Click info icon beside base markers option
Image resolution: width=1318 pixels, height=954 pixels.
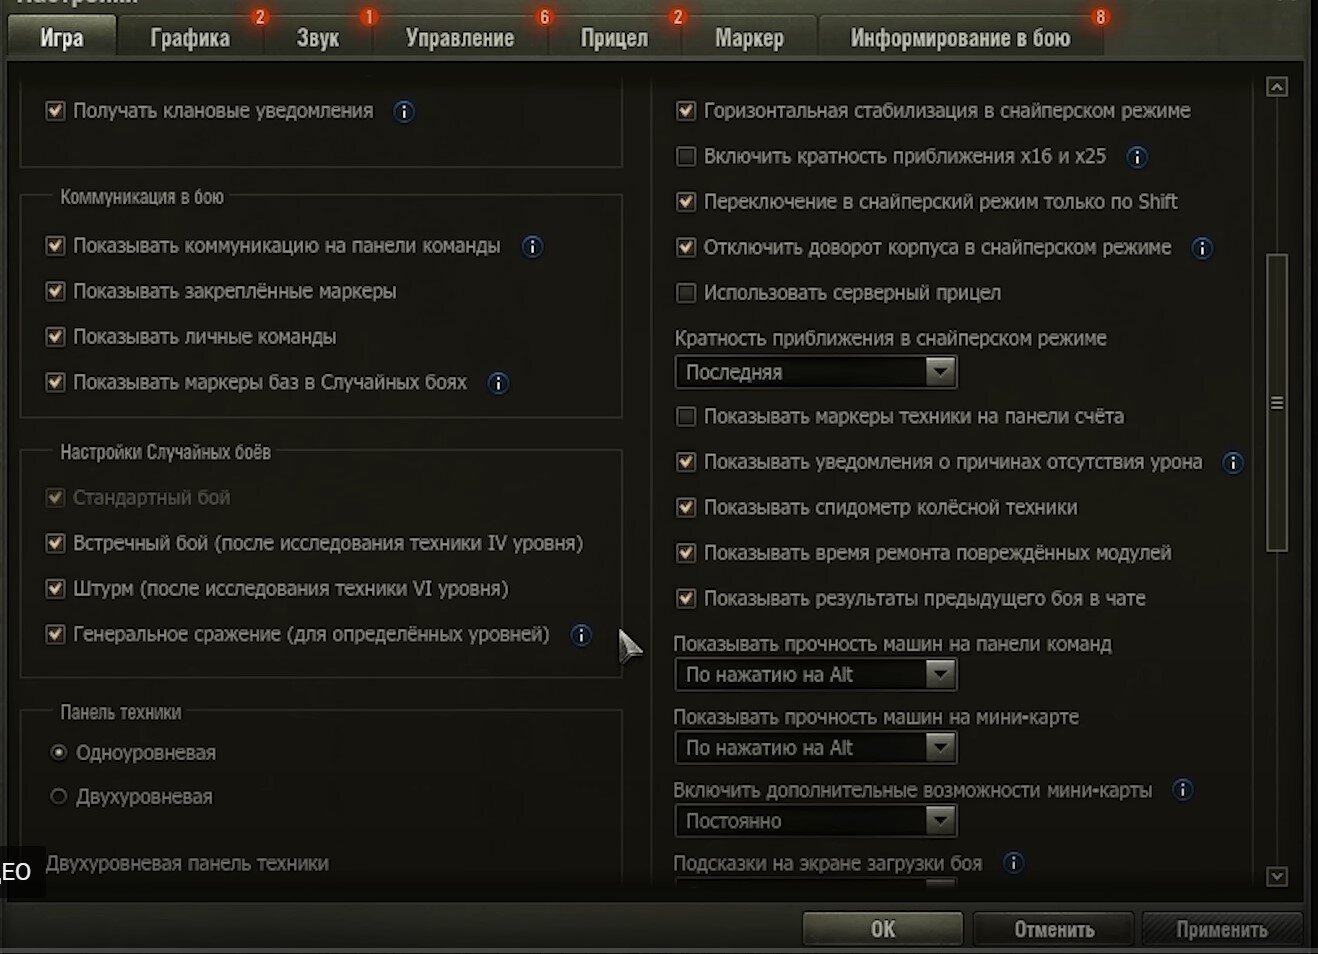[498, 383]
